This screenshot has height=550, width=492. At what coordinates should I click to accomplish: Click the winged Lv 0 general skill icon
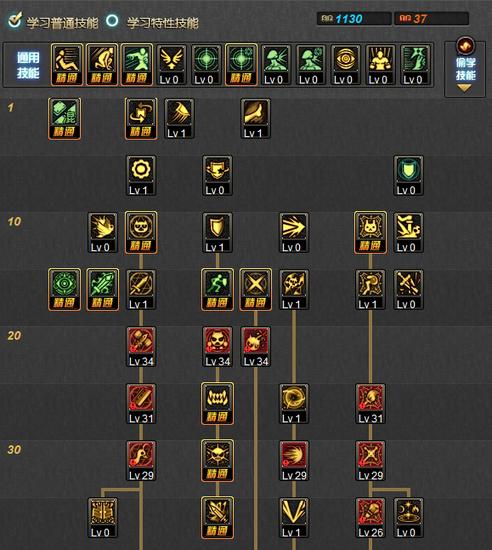pos(171,65)
